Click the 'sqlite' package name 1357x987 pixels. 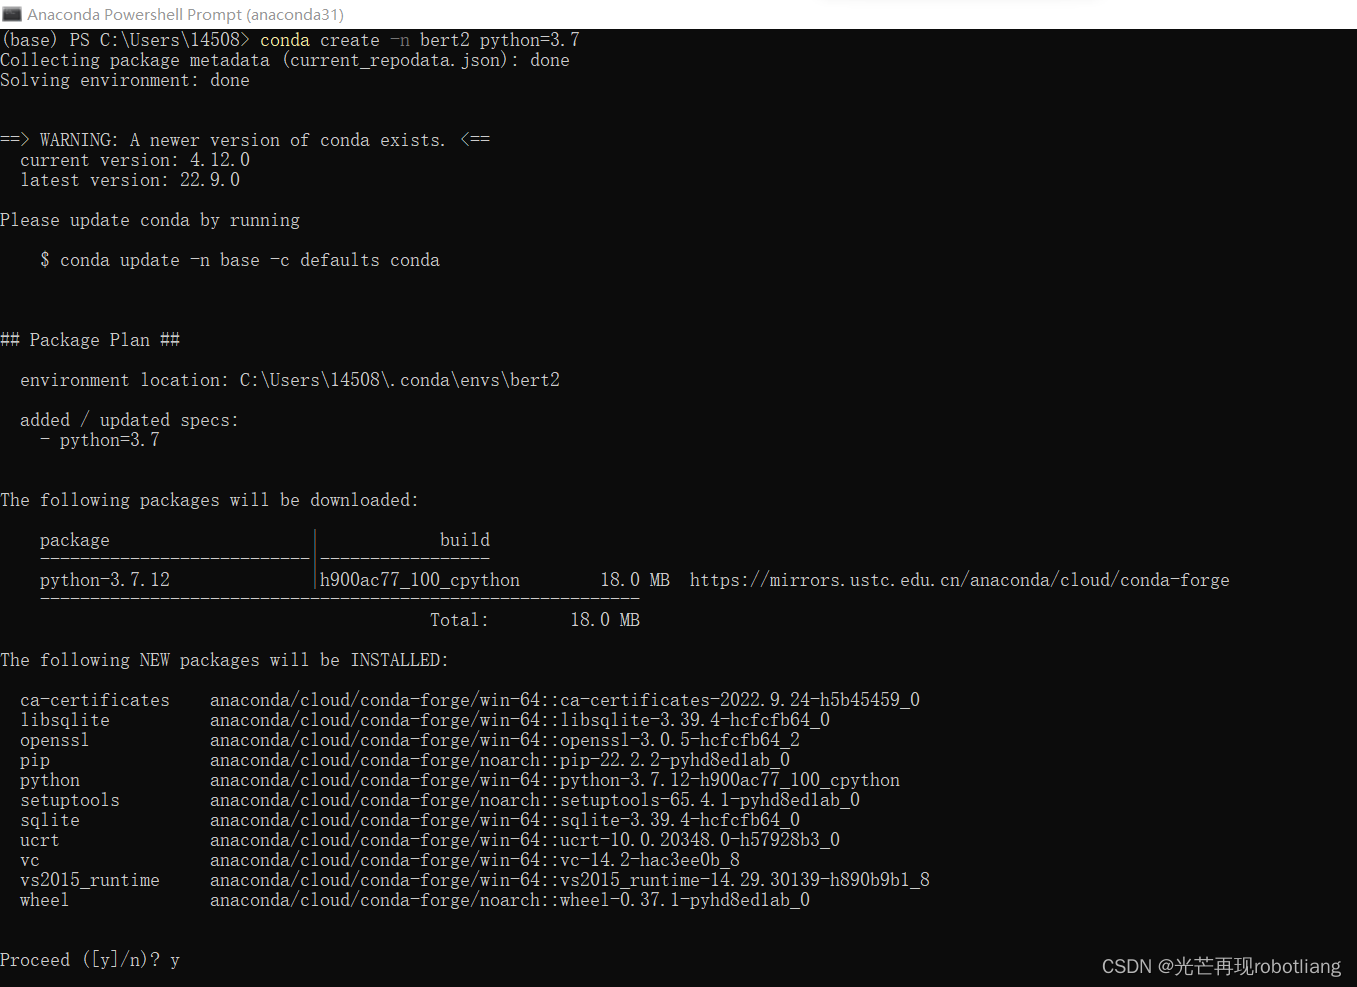[x=50, y=820]
